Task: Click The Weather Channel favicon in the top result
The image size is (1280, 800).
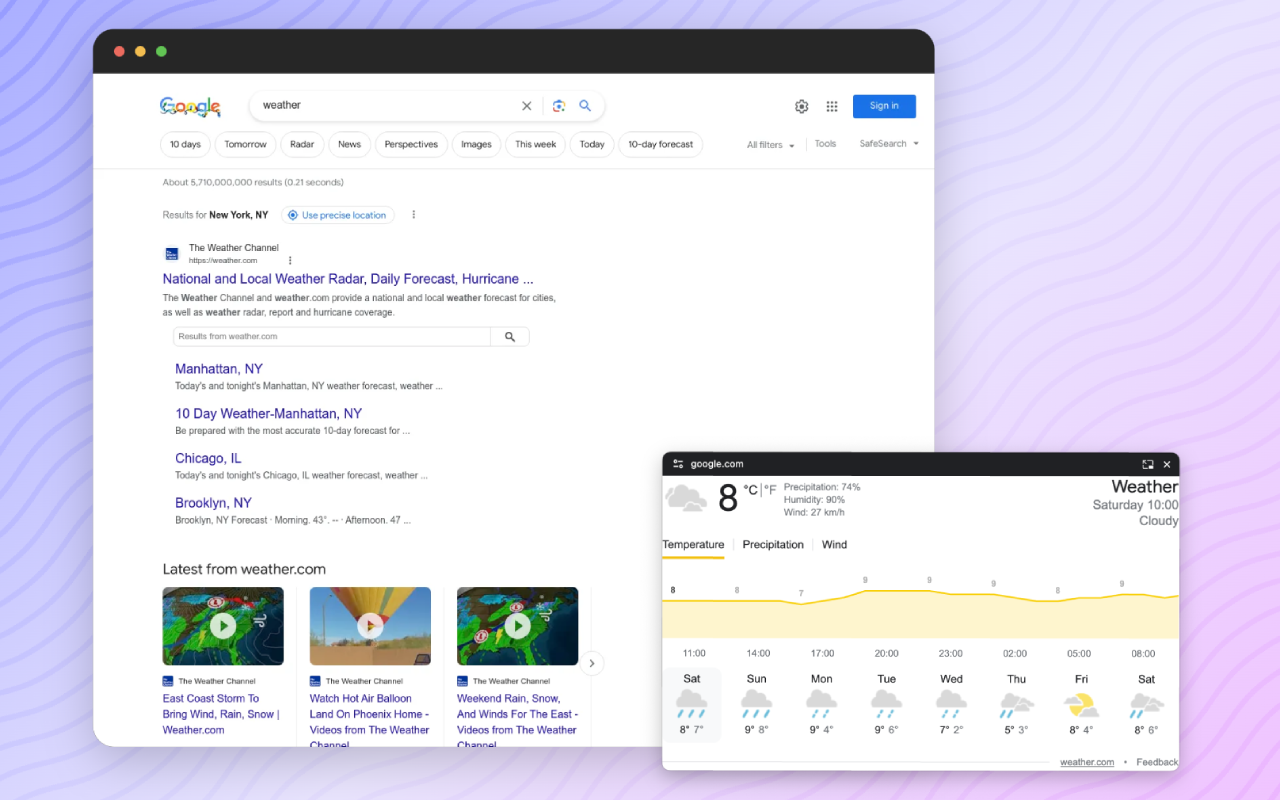Action: [x=172, y=254]
